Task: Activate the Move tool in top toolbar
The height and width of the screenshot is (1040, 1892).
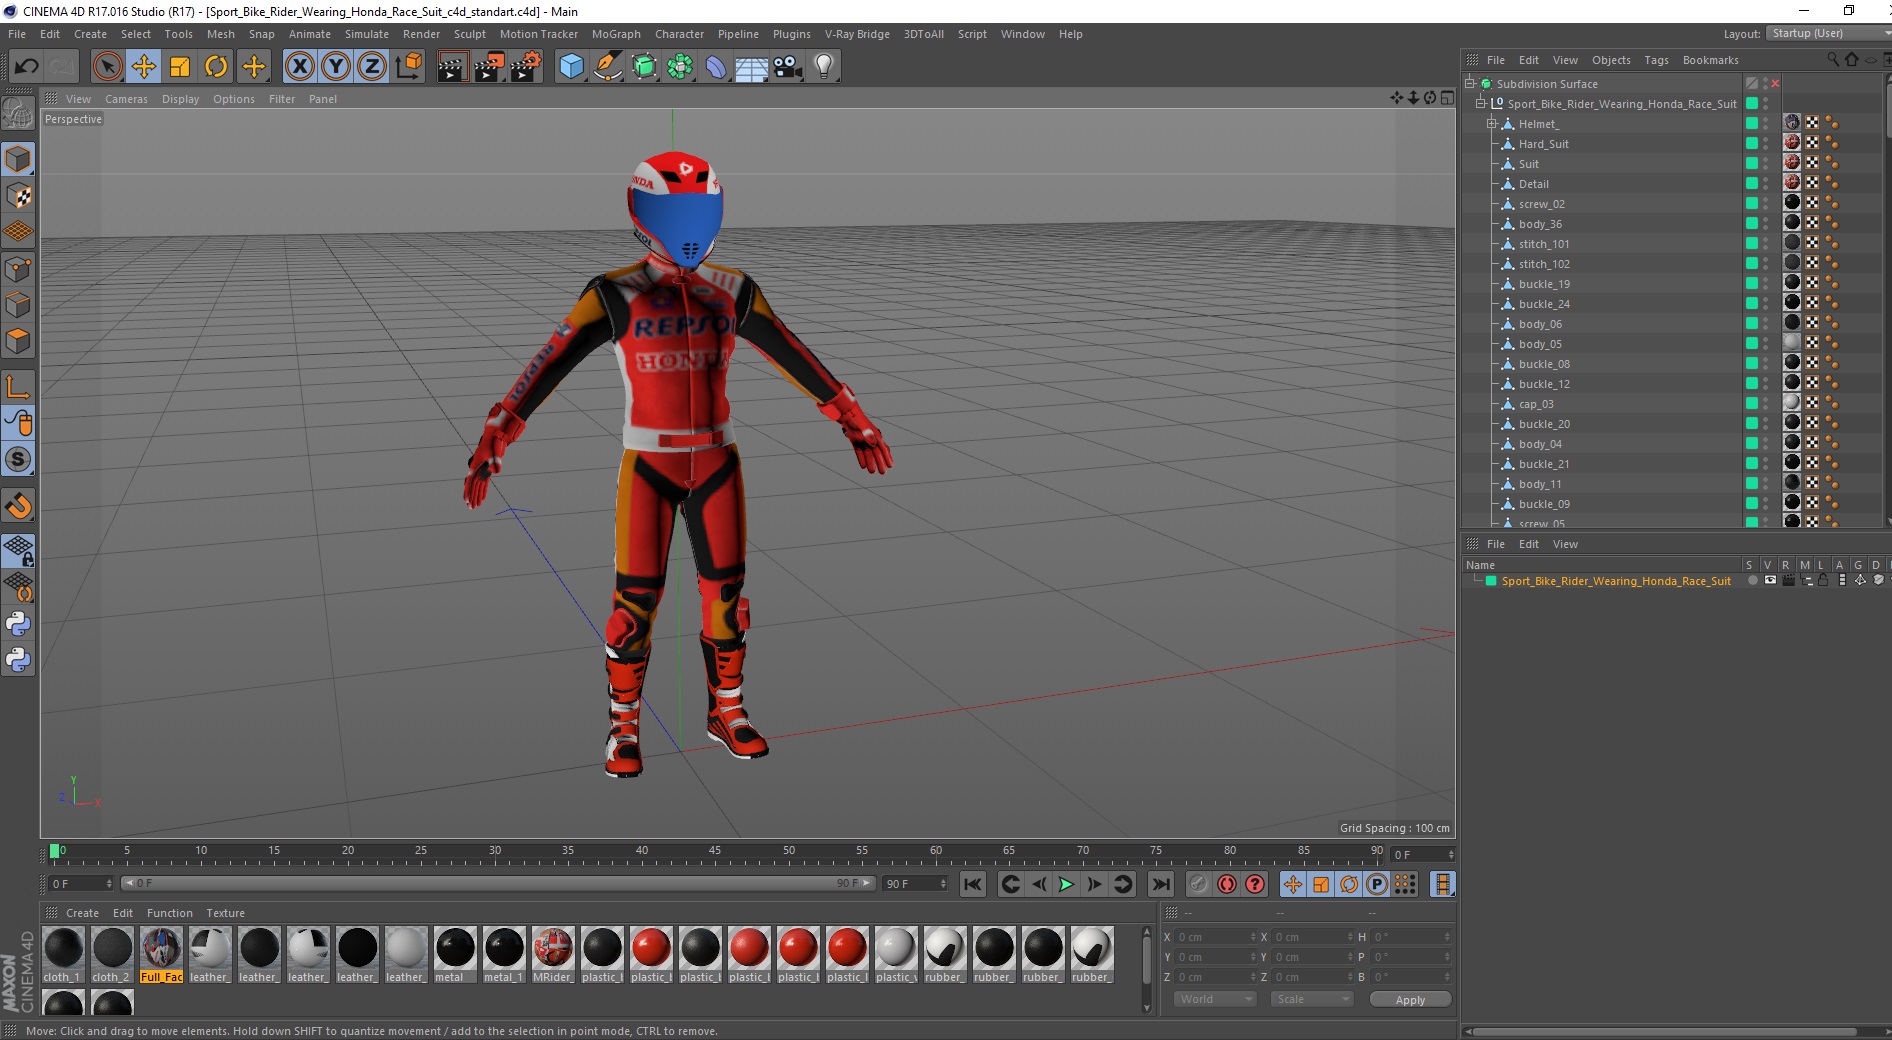Action: click(144, 67)
